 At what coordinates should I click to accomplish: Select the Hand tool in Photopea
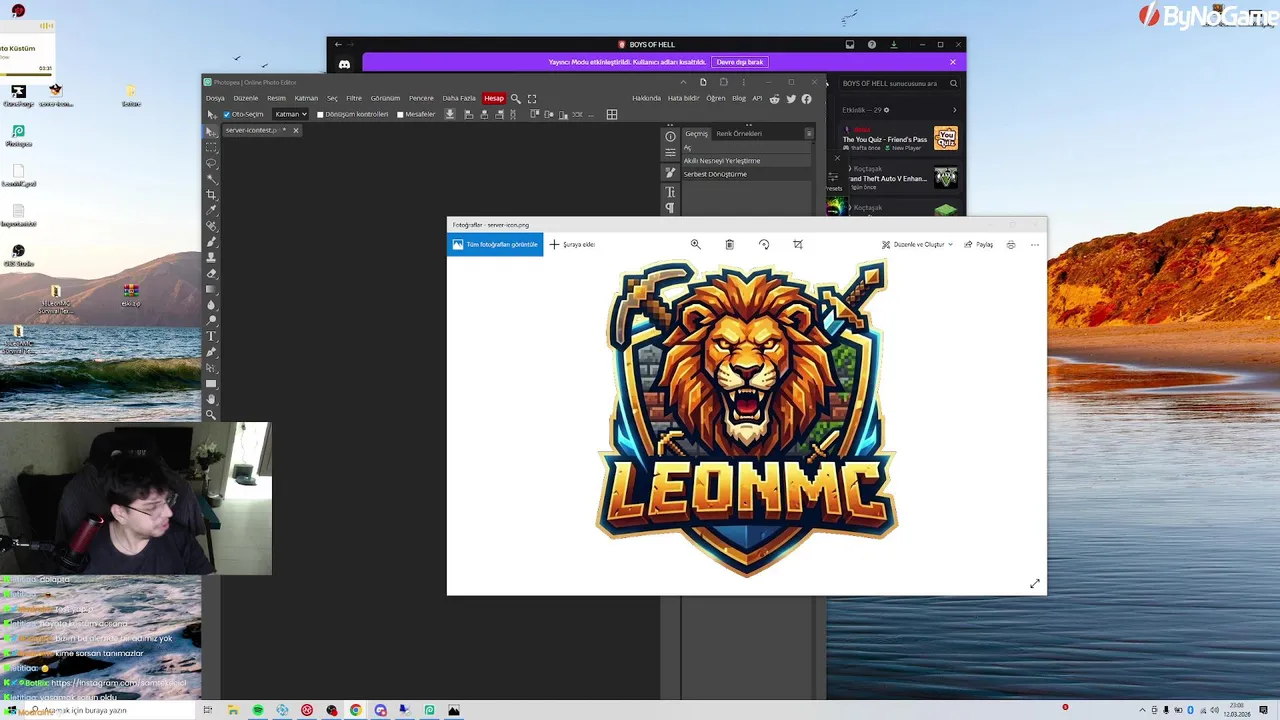coord(211,399)
